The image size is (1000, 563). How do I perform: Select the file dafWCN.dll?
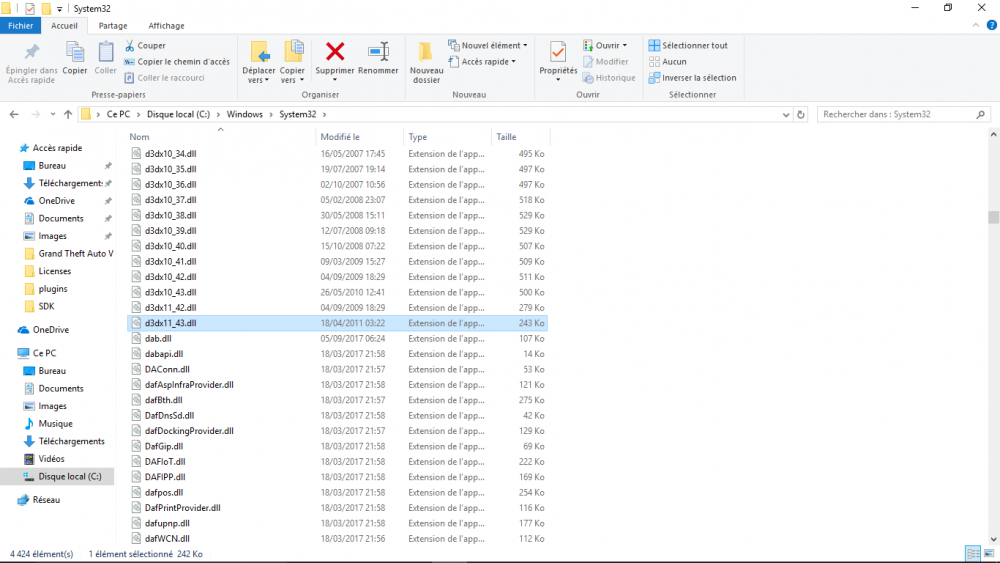(x=167, y=539)
